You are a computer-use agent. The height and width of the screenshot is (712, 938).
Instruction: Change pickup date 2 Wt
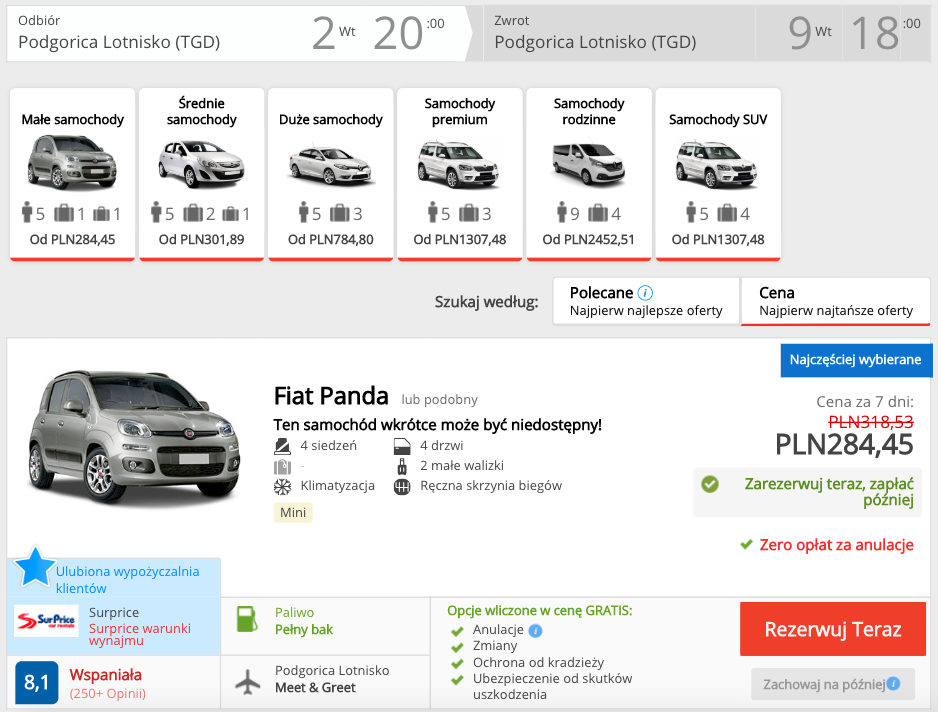tap(333, 33)
